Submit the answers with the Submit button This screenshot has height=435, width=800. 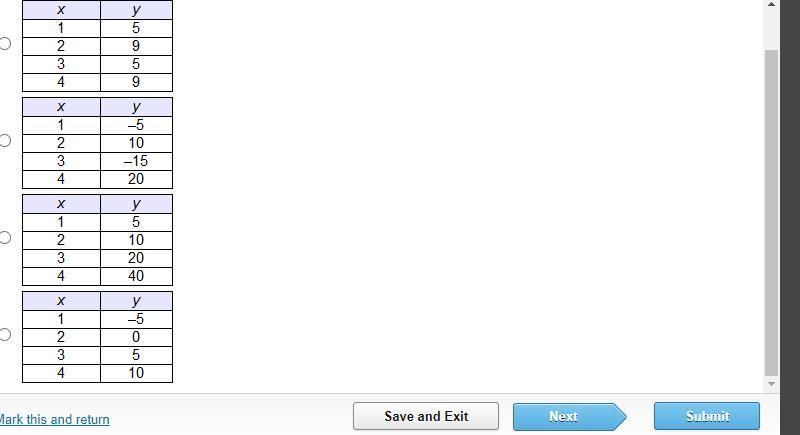707,416
